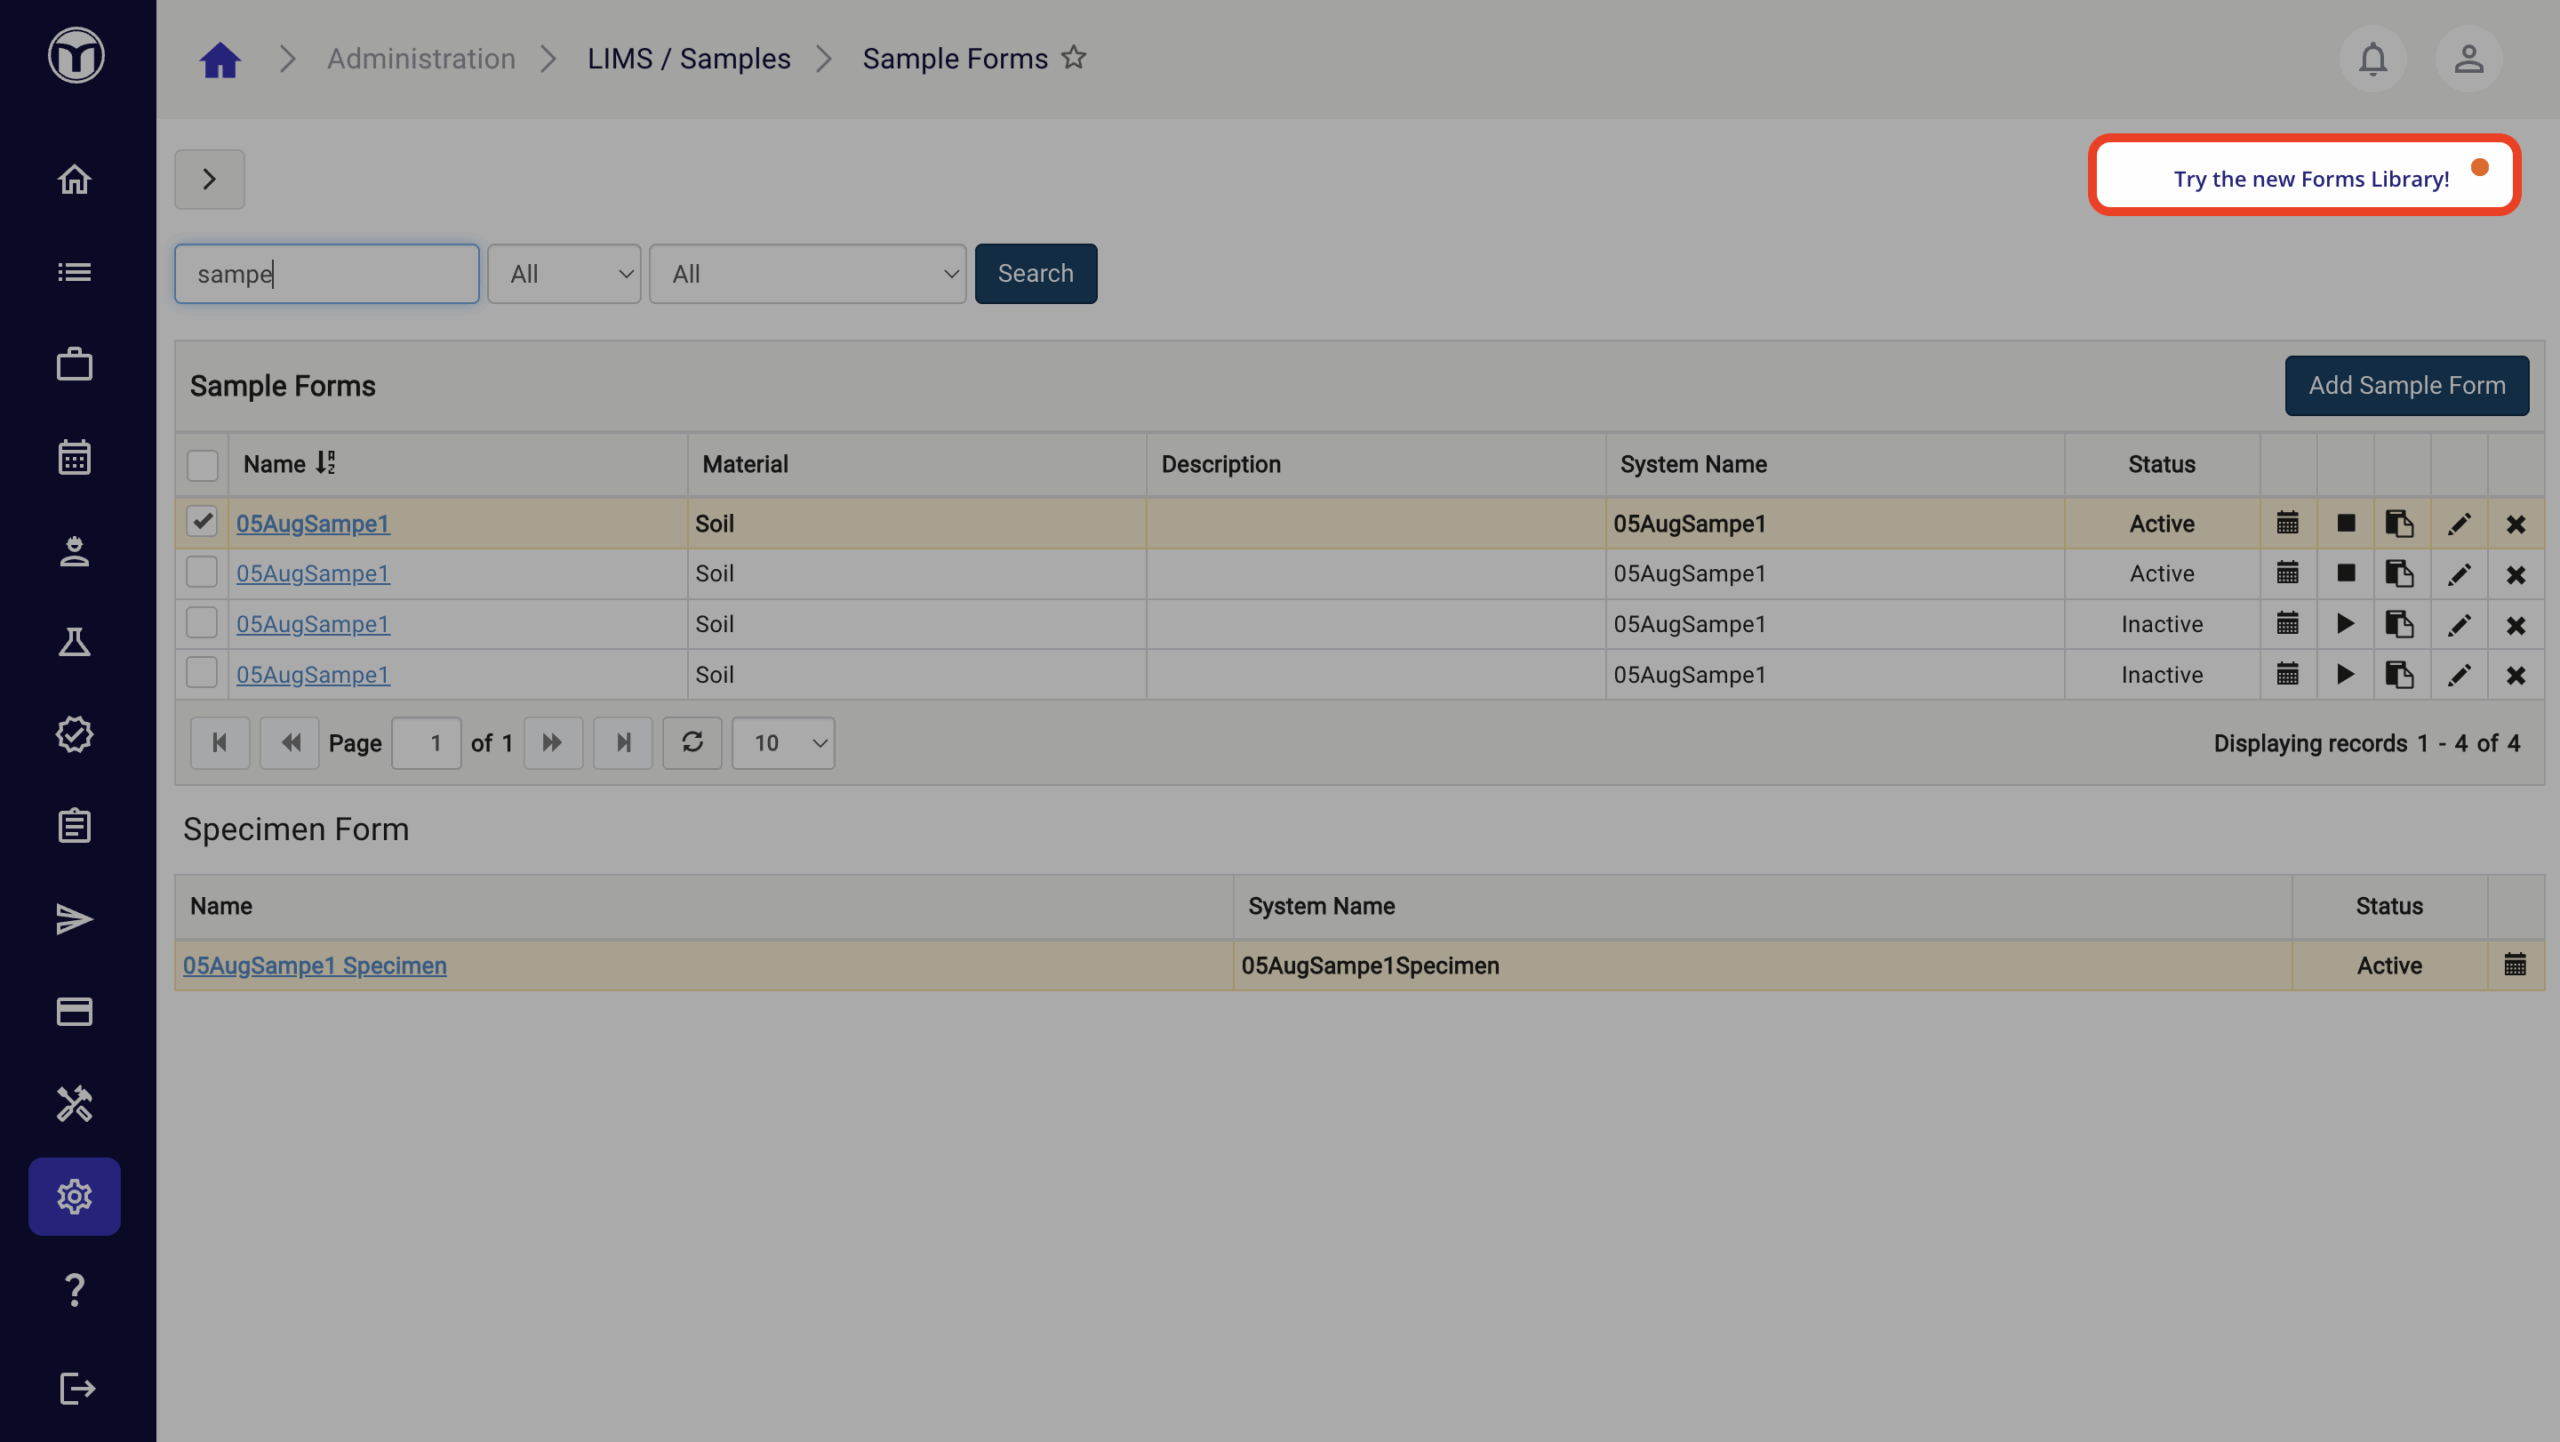Click the second row's edit pencil icon
Screen dimensions: 2560x1442
pyautogui.click(x=2459, y=574)
